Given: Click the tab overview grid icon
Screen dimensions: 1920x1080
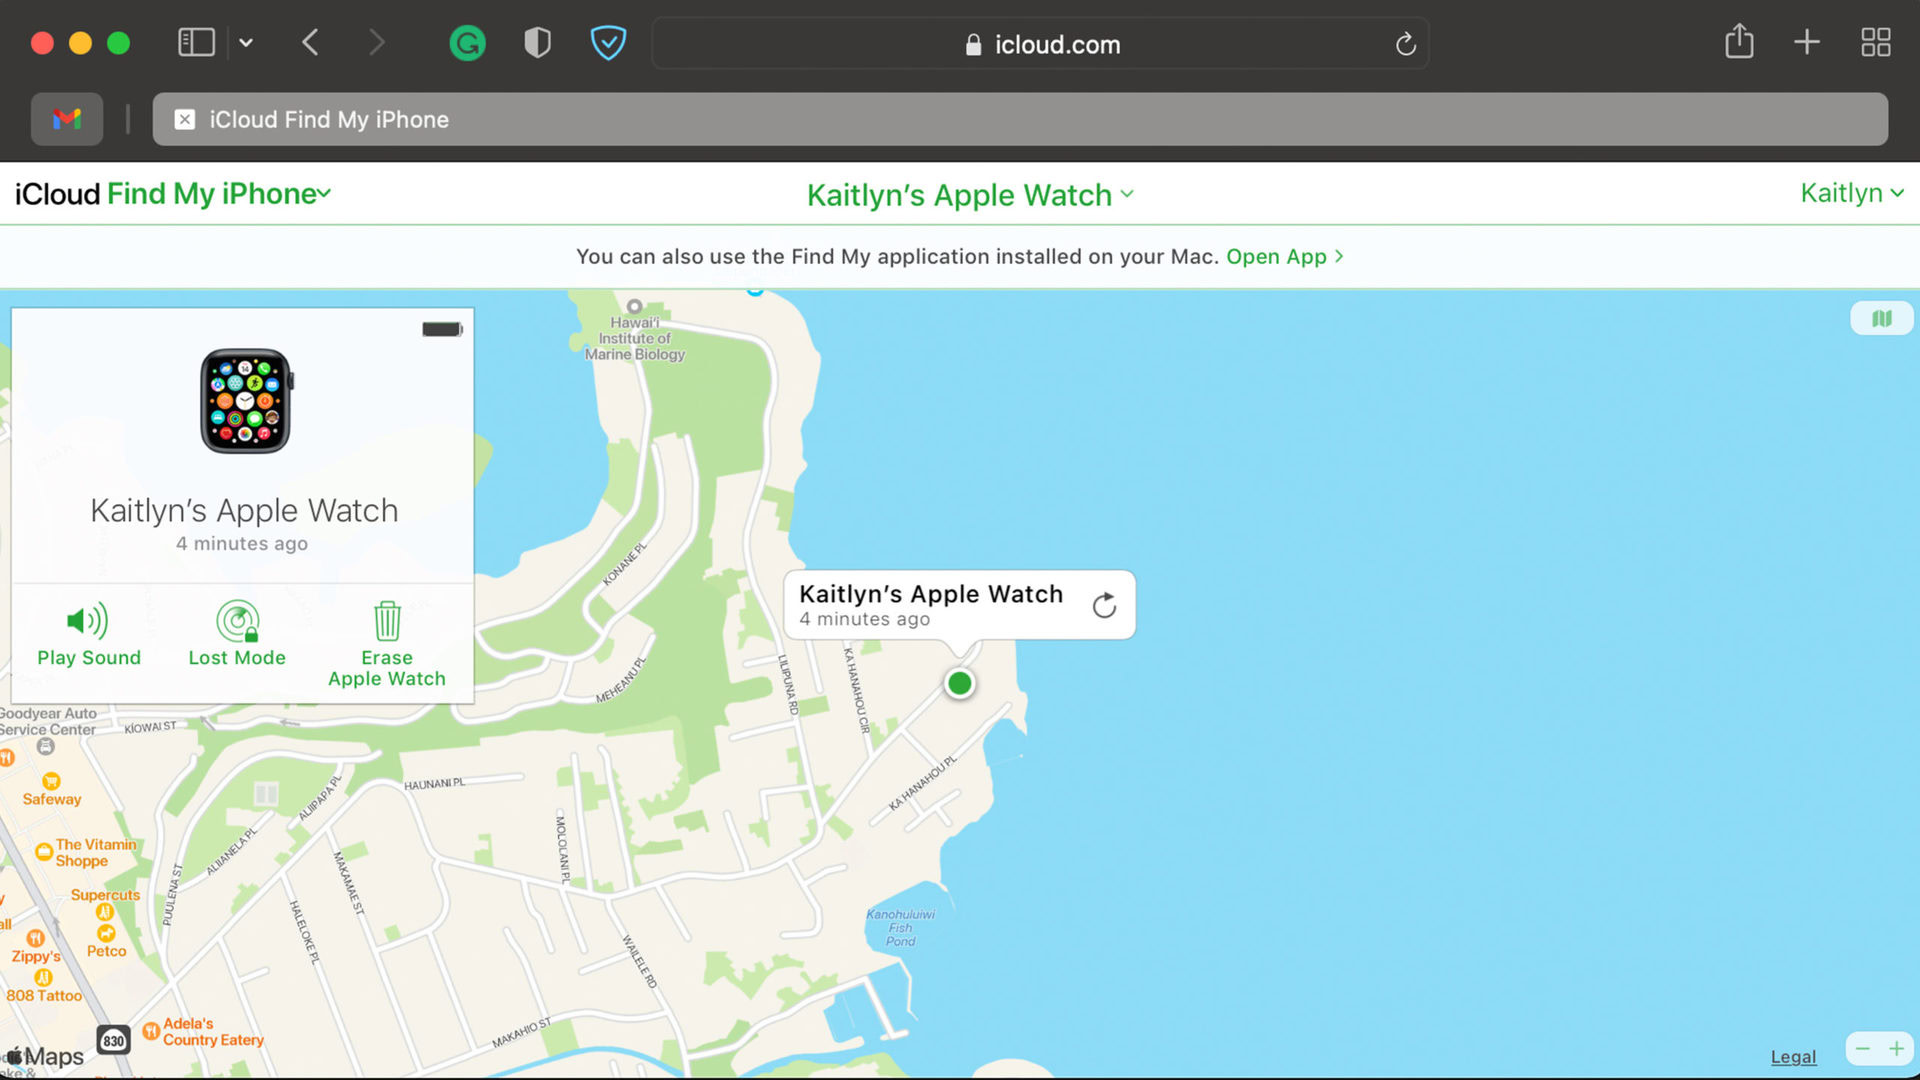Looking at the screenshot, I should pyautogui.click(x=1875, y=42).
